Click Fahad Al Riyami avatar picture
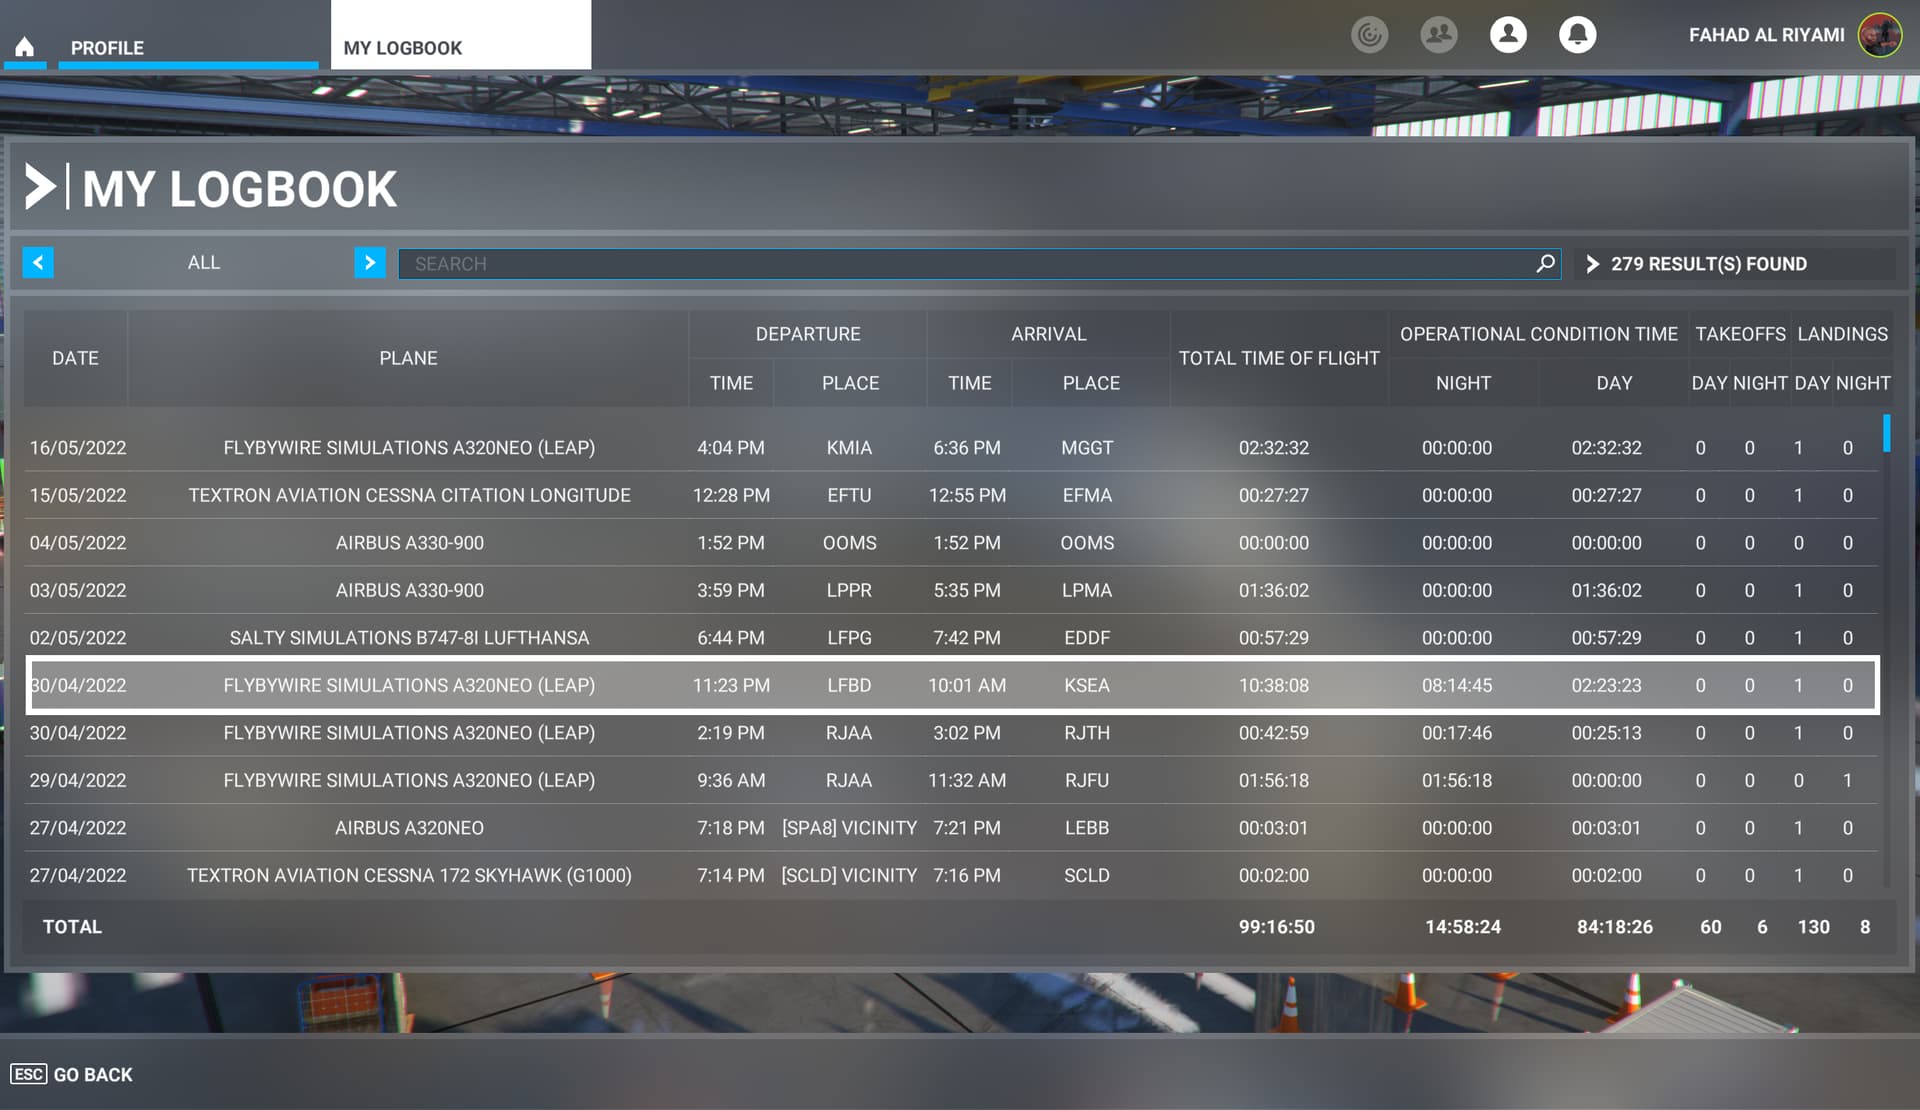1920x1110 pixels. 1879,35
